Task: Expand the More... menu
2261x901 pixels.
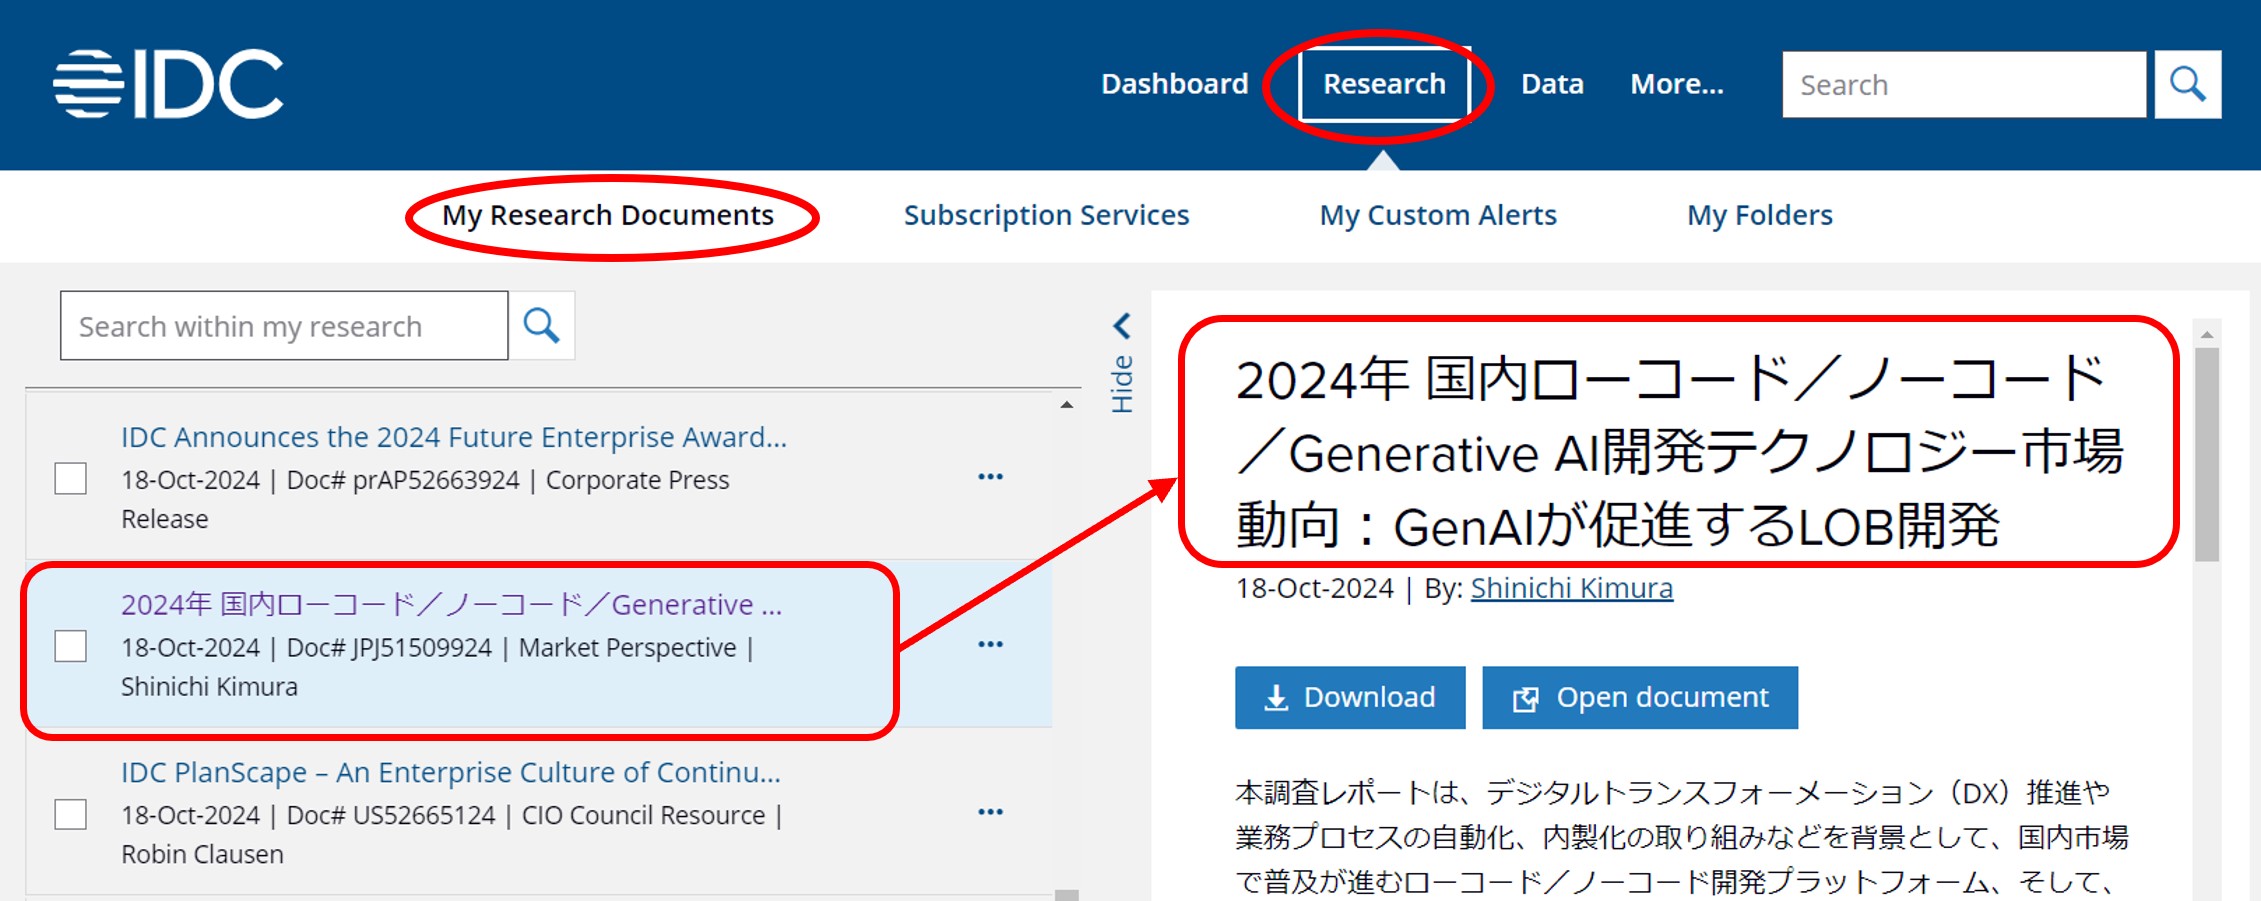Action: 1677,84
